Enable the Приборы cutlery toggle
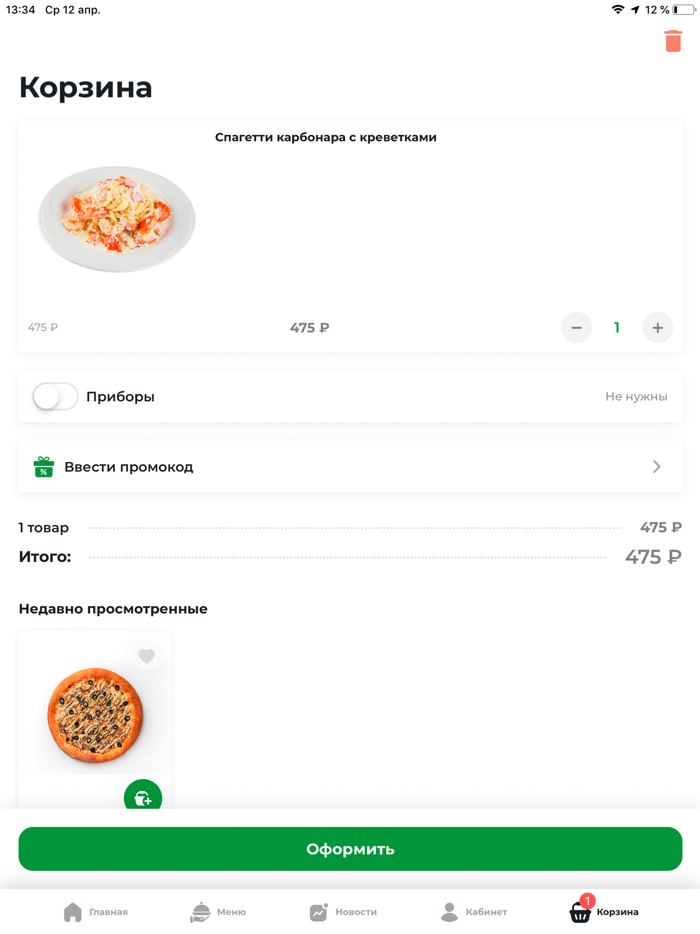The height and width of the screenshot is (934, 700). pos(54,396)
